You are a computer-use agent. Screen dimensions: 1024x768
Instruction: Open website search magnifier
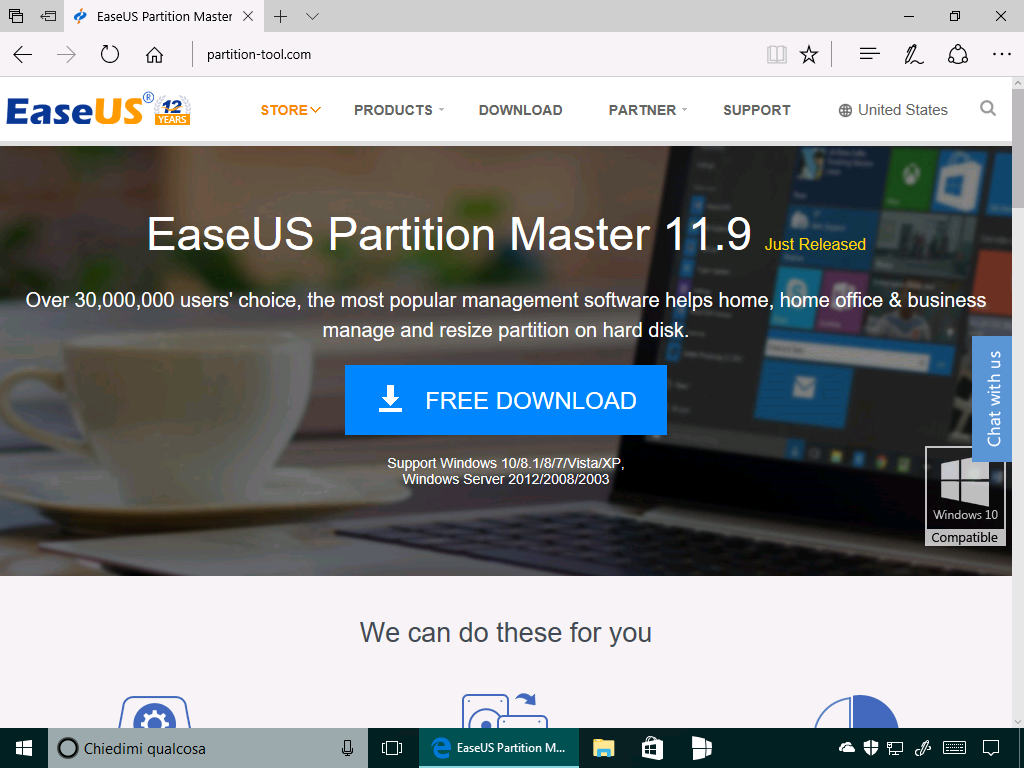click(x=988, y=108)
